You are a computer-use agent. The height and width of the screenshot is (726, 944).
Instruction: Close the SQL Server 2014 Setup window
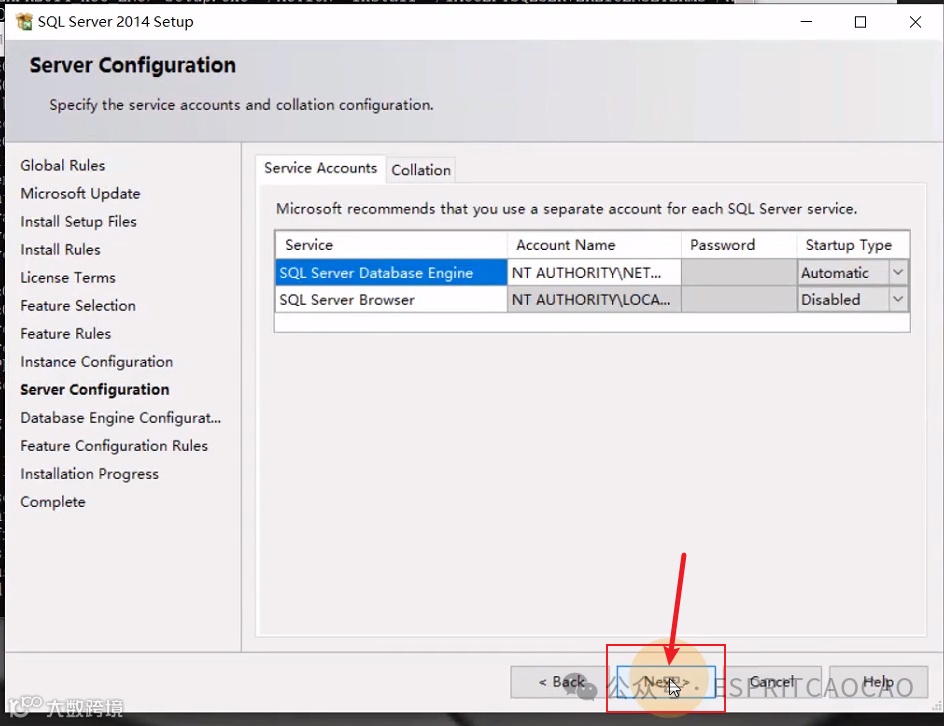click(x=915, y=22)
